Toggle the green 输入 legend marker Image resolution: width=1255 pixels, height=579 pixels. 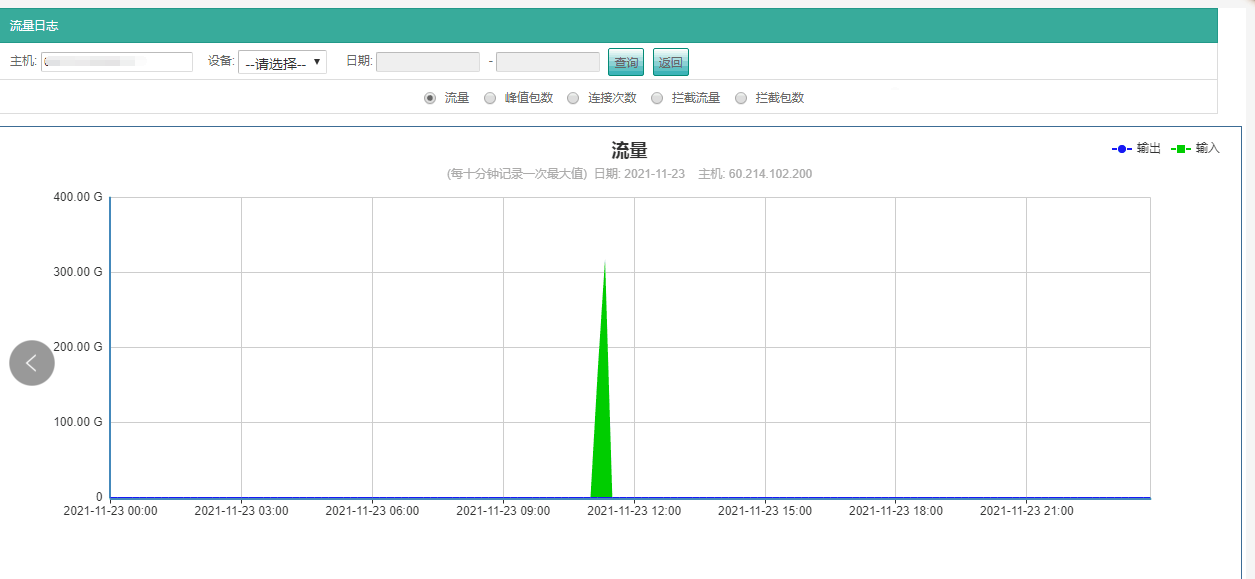point(1181,149)
